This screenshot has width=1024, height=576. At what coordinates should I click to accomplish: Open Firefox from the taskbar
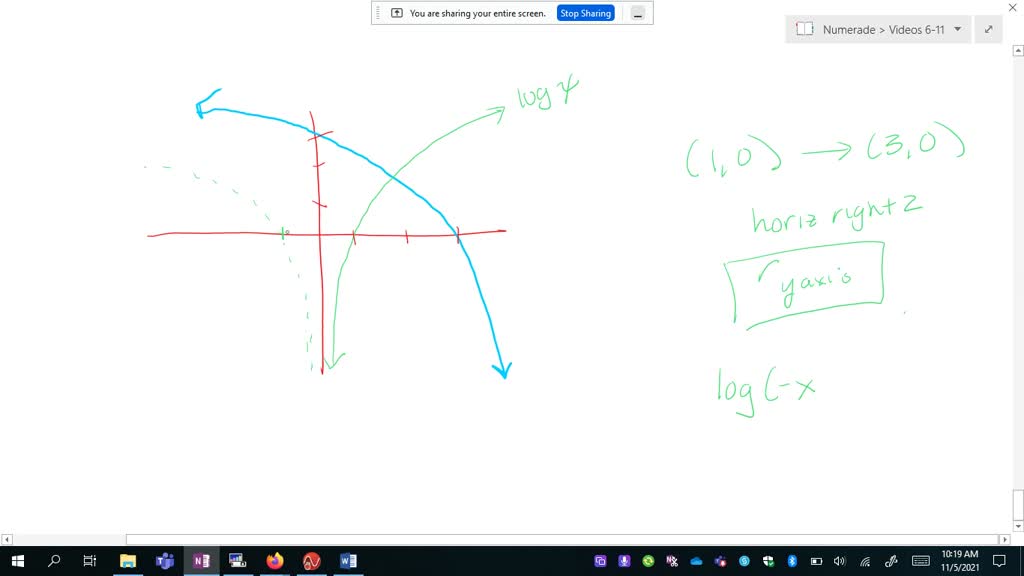(x=274, y=561)
